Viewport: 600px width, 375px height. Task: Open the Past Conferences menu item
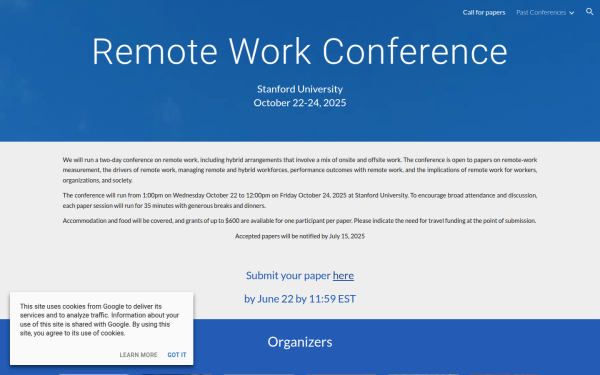[x=541, y=13]
